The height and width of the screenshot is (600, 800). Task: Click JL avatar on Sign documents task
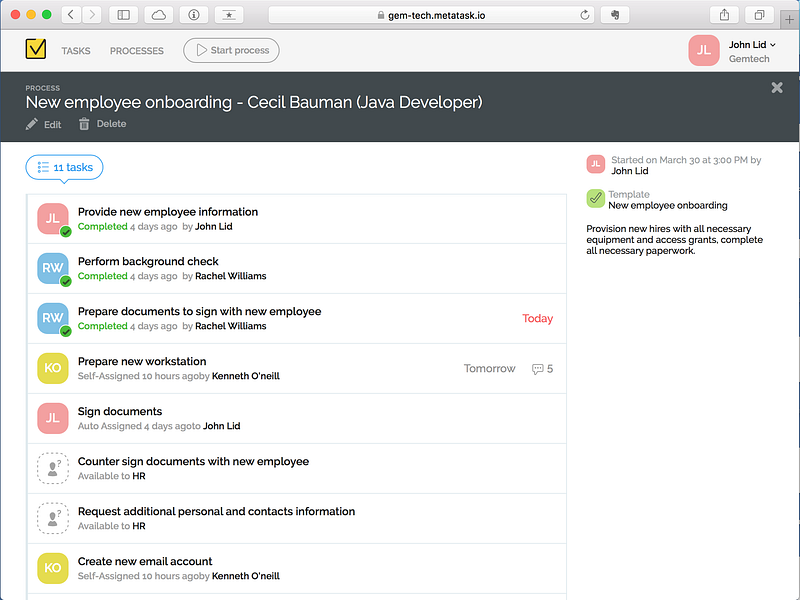pyautogui.click(x=53, y=418)
